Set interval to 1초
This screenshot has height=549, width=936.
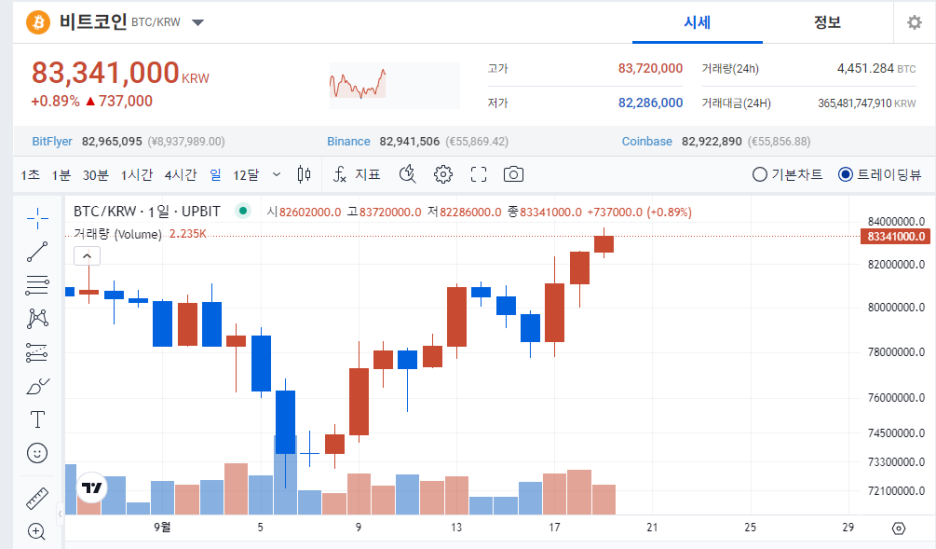tap(30, 175)
